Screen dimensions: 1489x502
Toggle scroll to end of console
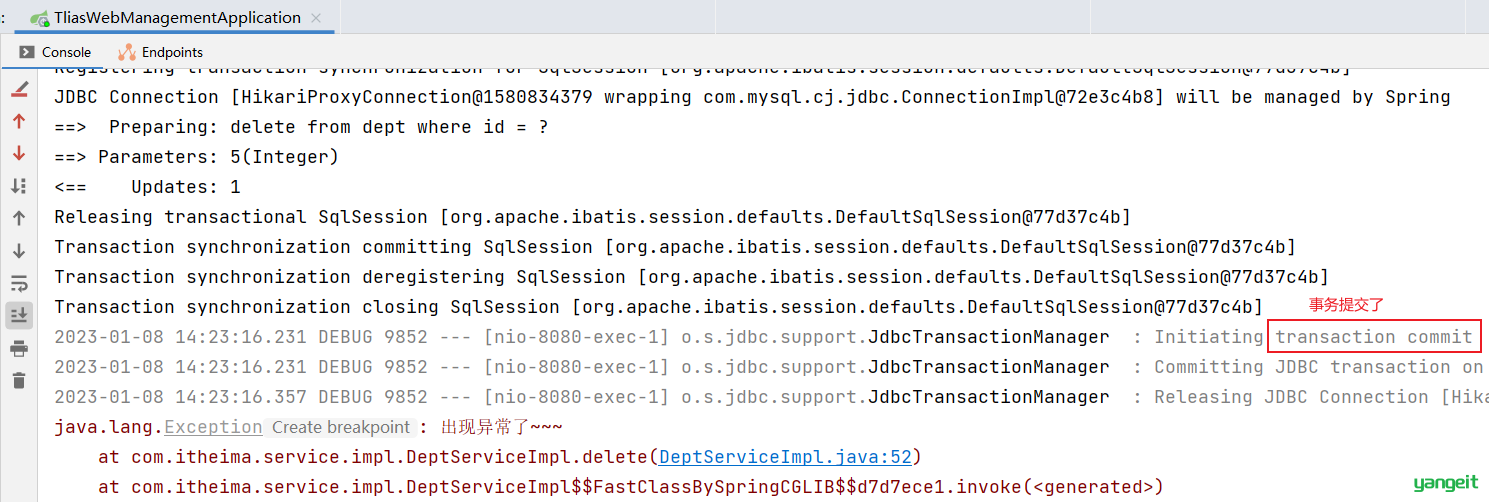[x=19, y=315]
